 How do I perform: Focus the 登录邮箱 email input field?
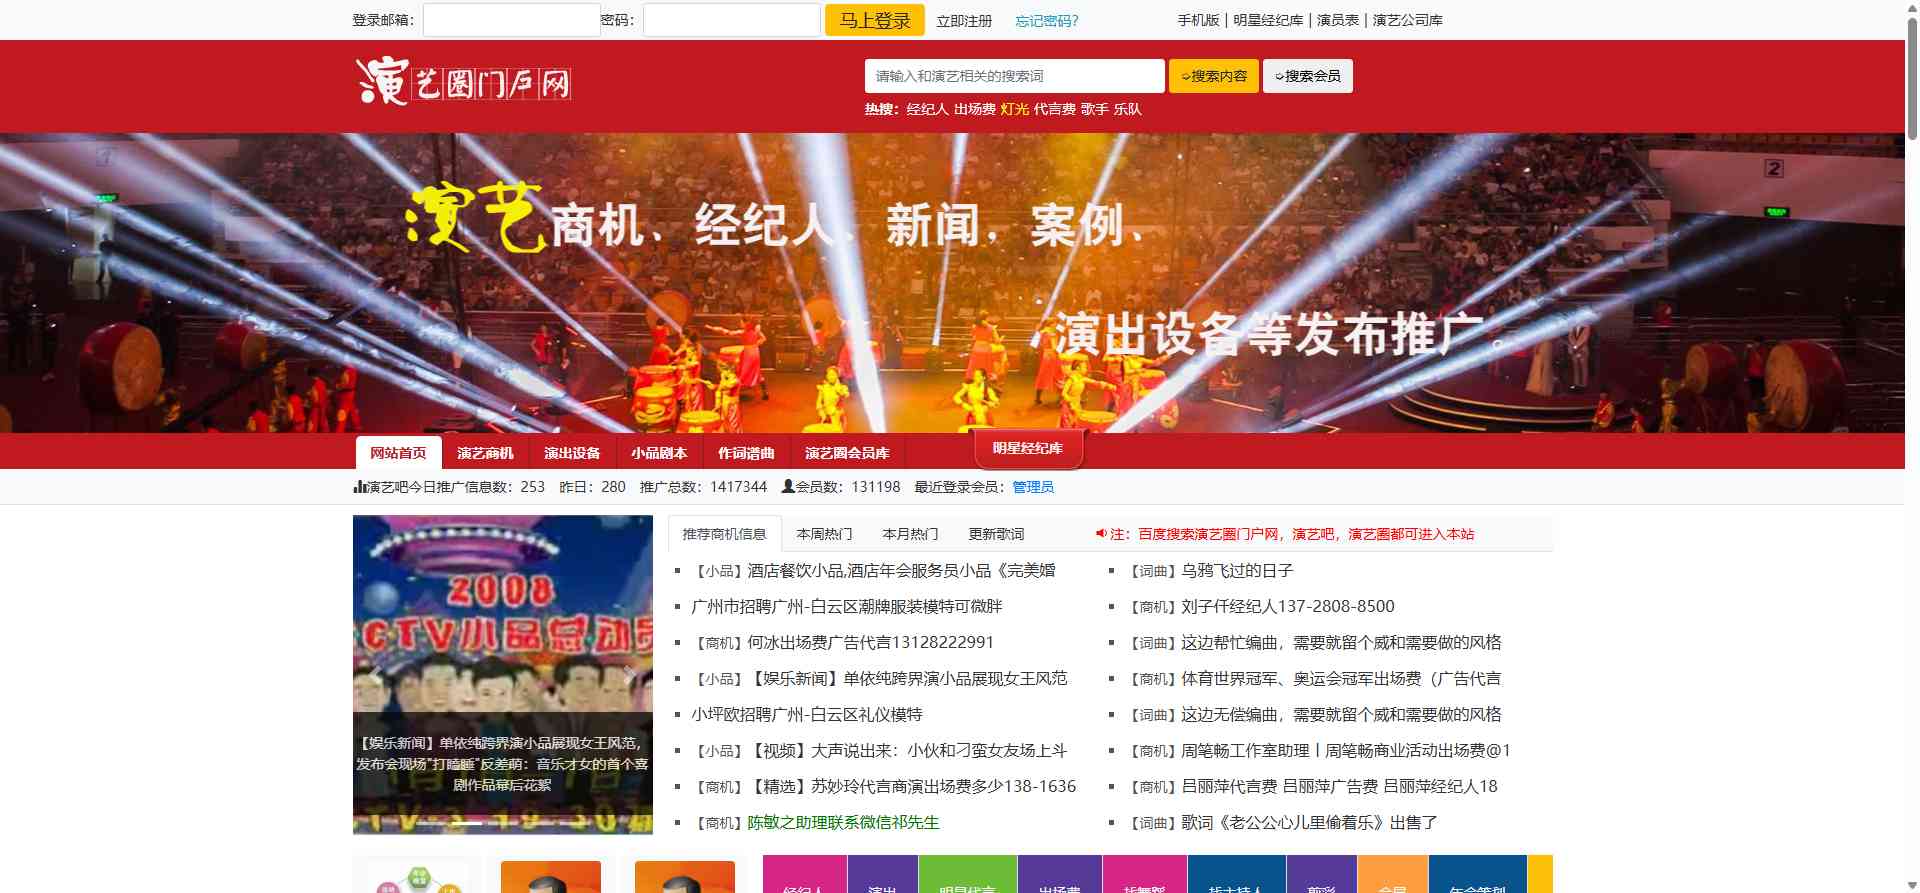pos(511,20)
